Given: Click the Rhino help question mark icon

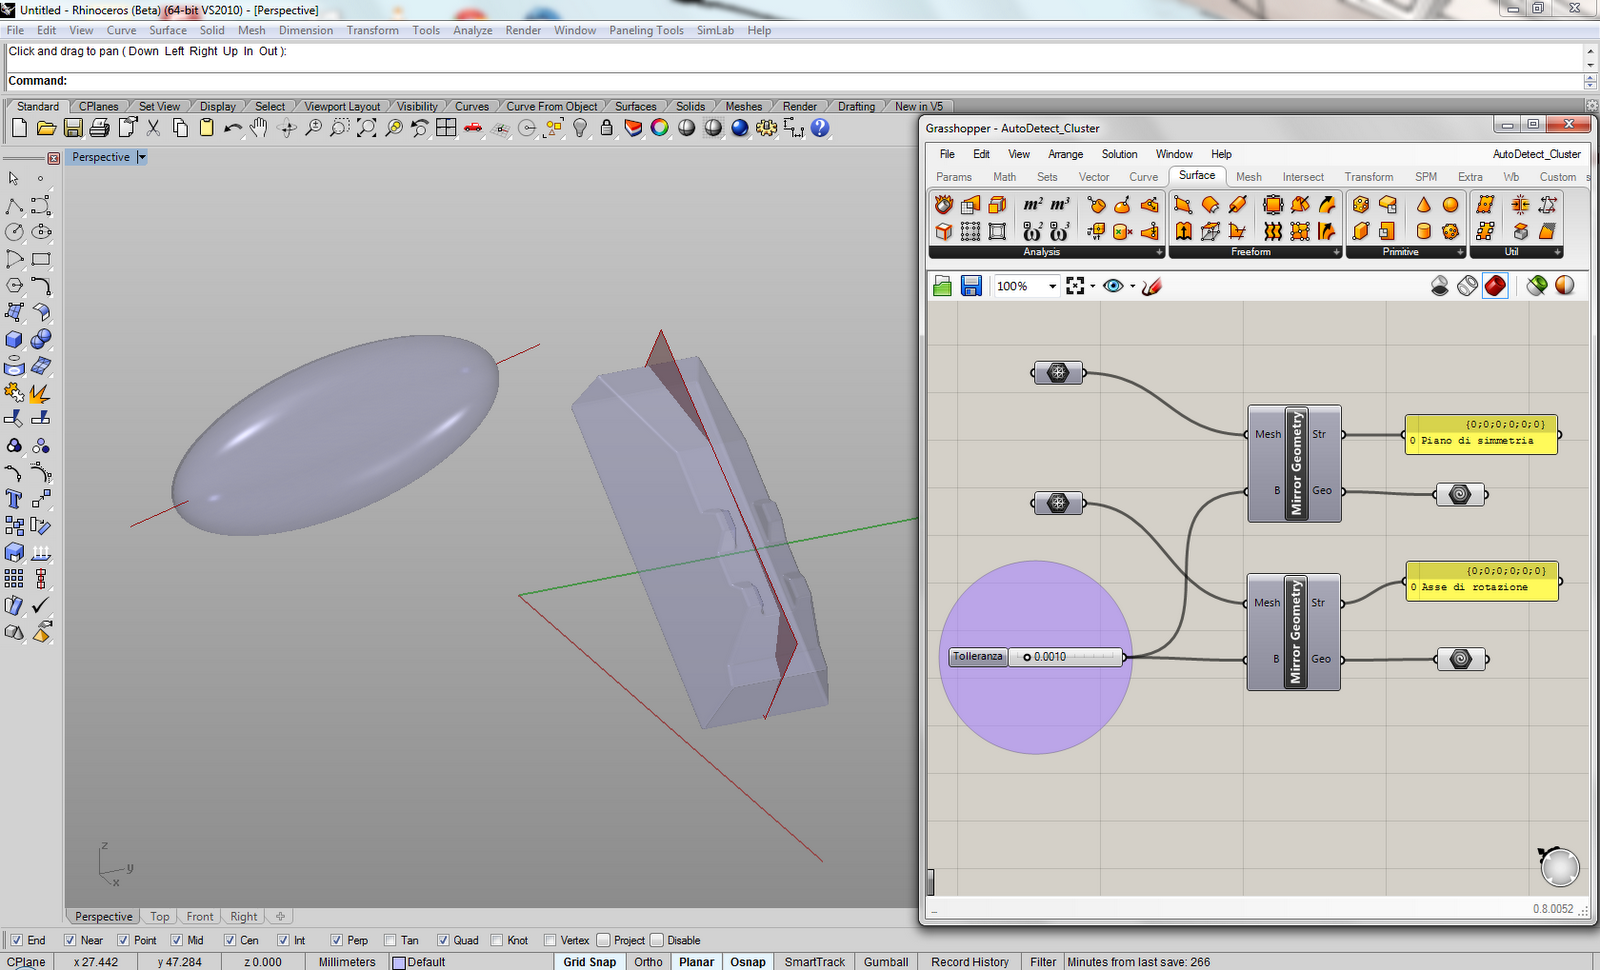Looking at the screenshot, I should click(x=819, y=128).
